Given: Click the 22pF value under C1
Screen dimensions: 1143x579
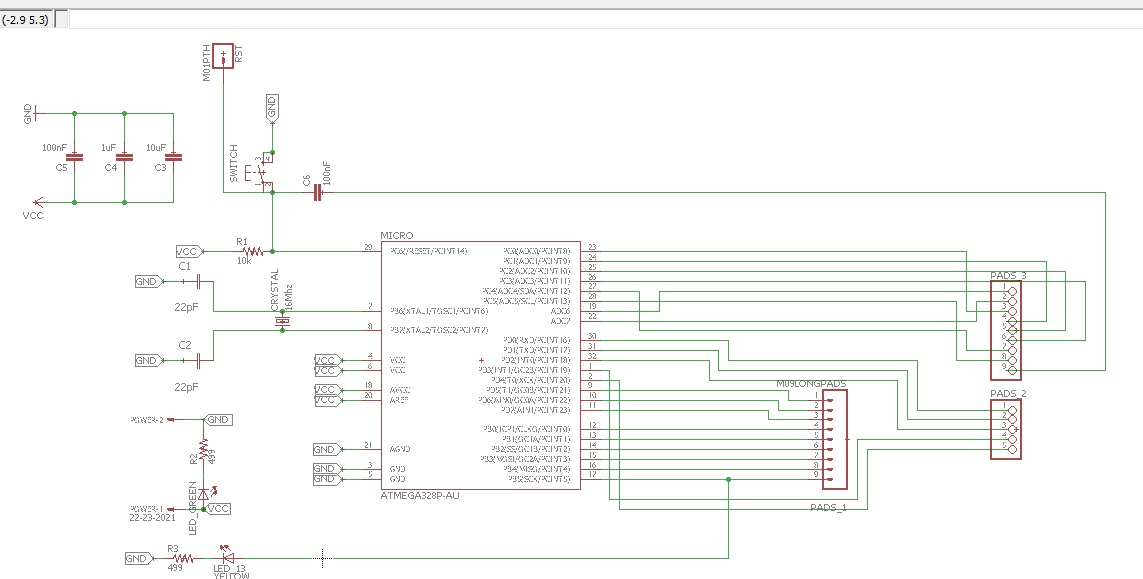Looking at the screenshot, I should coord(187,308).
